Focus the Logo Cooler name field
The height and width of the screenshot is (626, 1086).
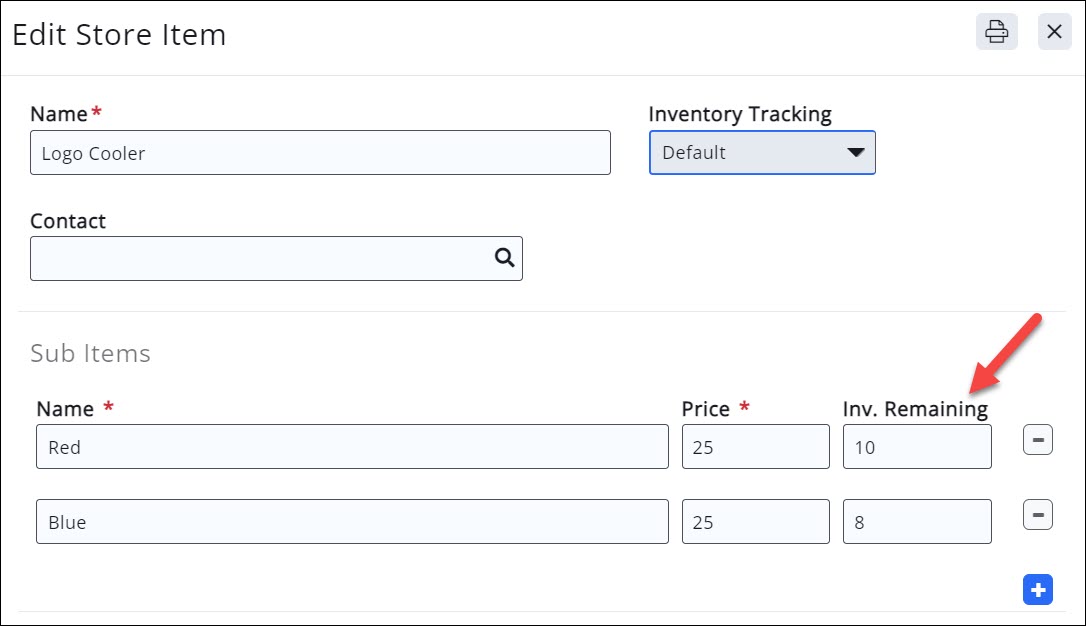pyautogui.click(x=320, y=153)
